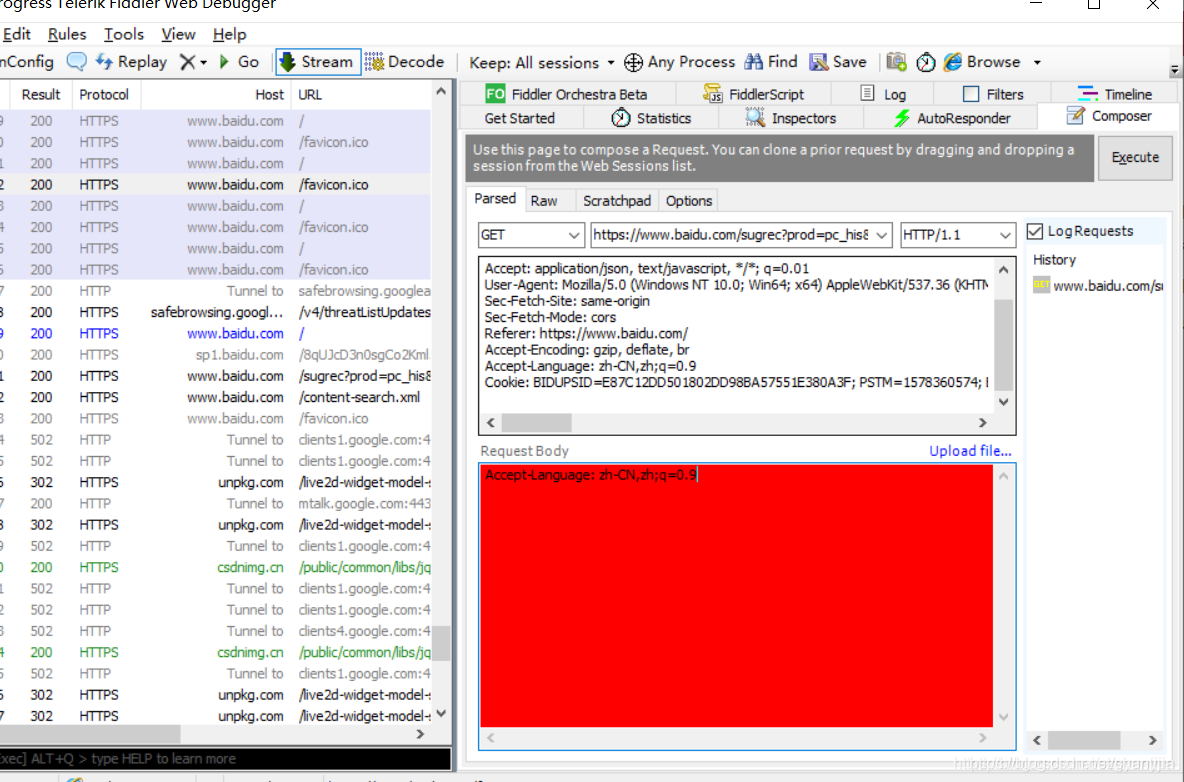
Task: Click the headers box horizontal scrollbar thumb
Action: tap(536, 423)
